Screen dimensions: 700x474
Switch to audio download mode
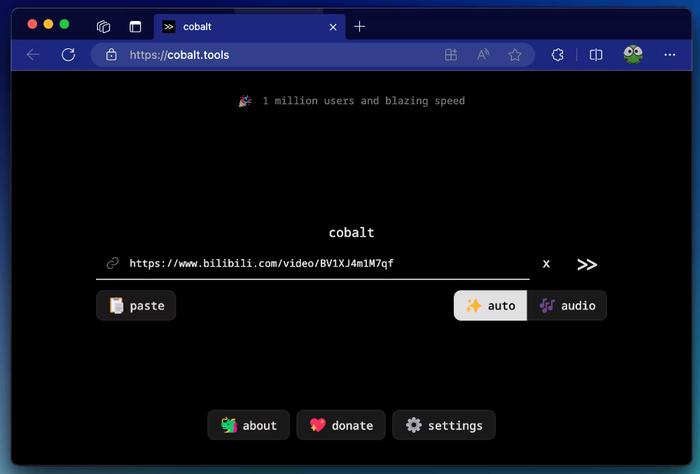tap(567, 306)
